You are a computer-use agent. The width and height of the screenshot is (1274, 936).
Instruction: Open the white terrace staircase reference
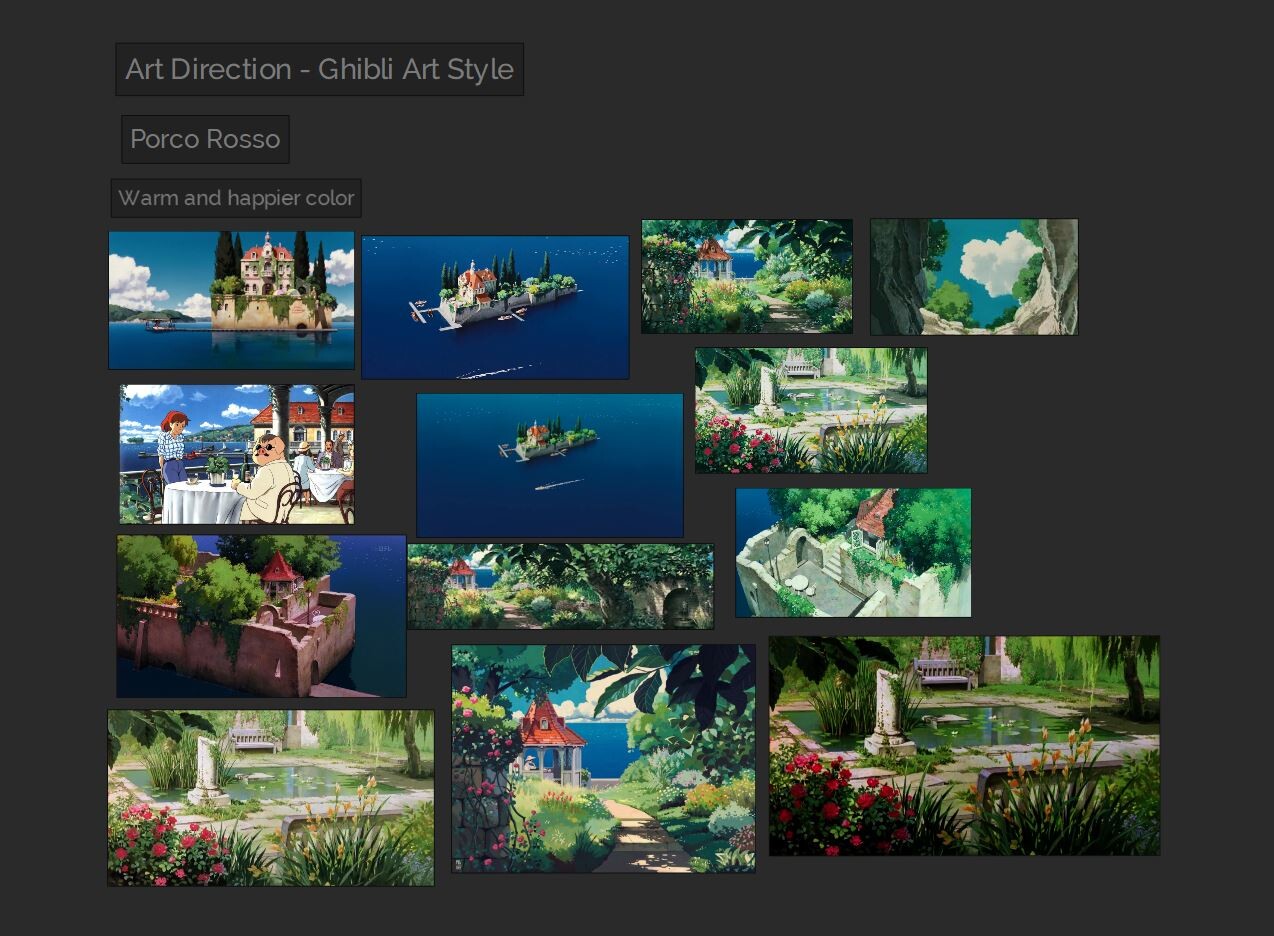853,552
